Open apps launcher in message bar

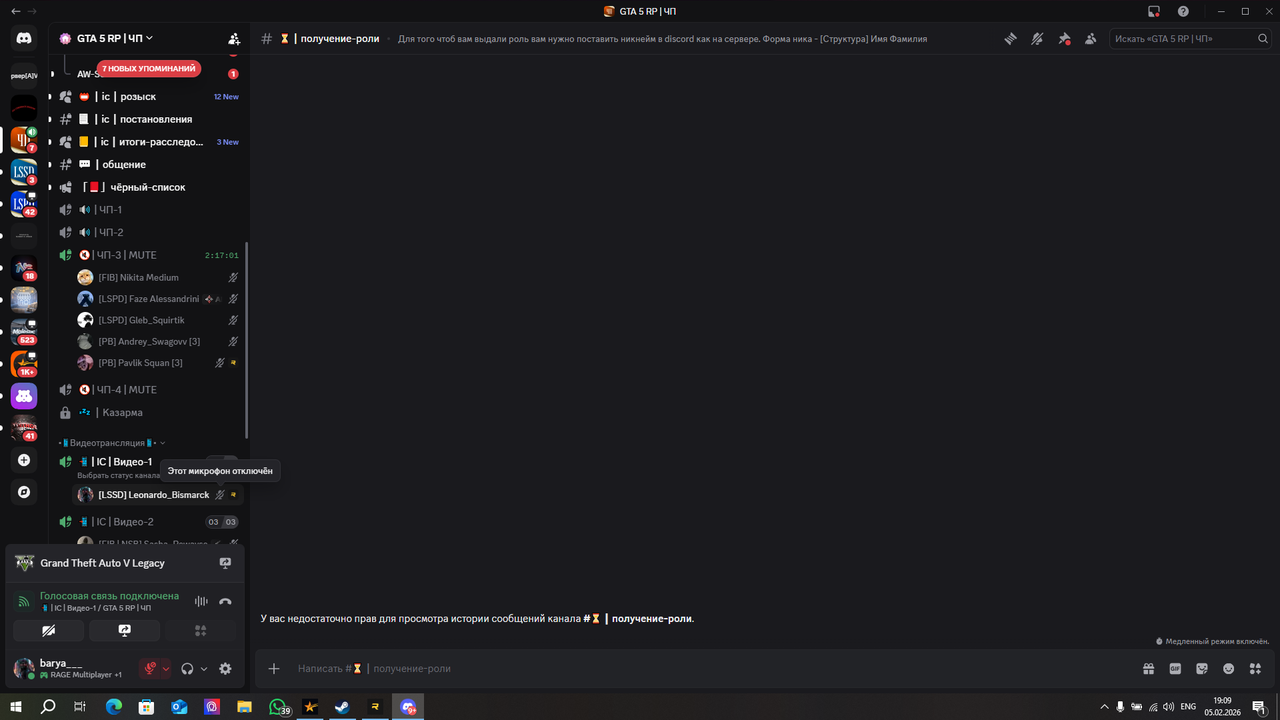coord(1255,669)
